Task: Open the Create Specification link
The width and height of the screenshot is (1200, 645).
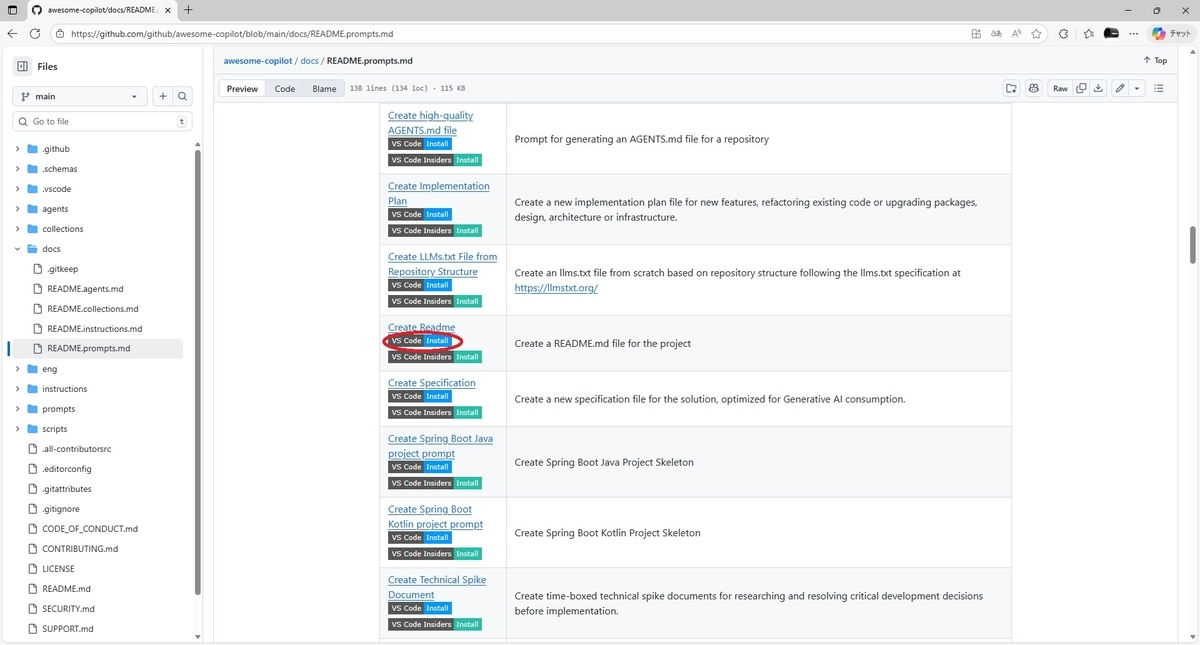Action: click(432, 383)
